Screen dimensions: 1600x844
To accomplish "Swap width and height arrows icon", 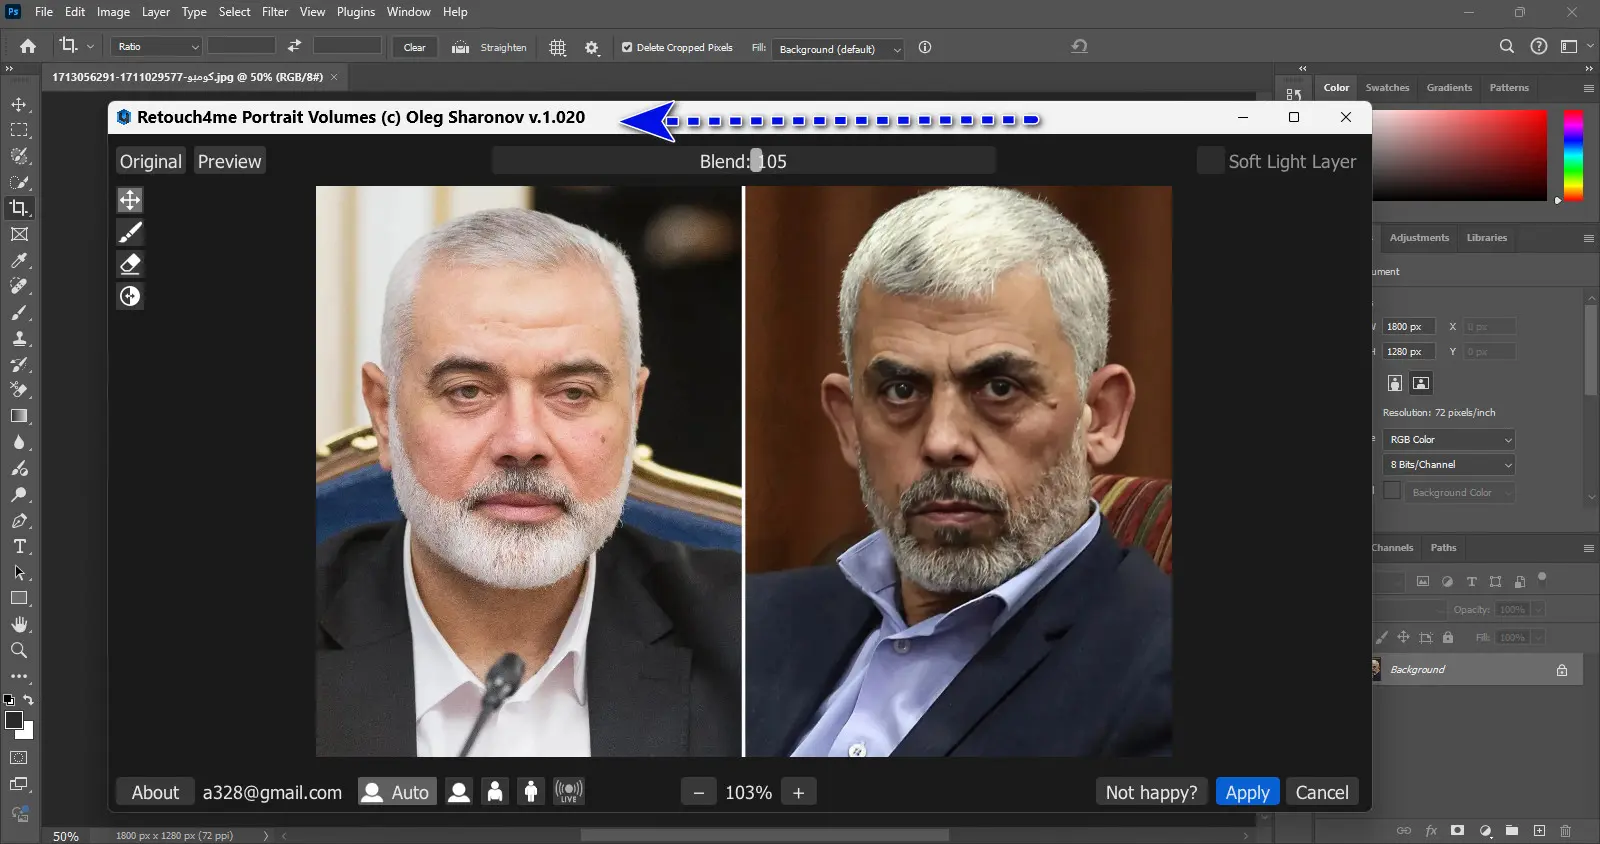I will (294, 46).
